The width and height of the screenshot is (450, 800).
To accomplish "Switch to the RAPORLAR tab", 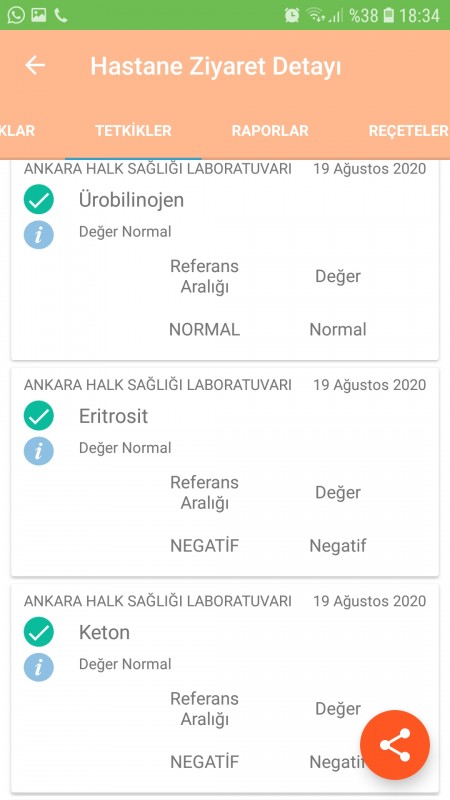I will point(270,131).
